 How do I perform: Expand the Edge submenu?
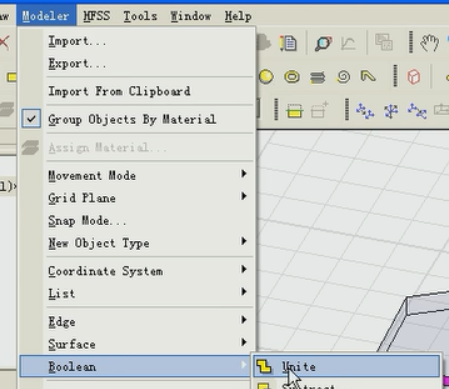coord(137,322)
